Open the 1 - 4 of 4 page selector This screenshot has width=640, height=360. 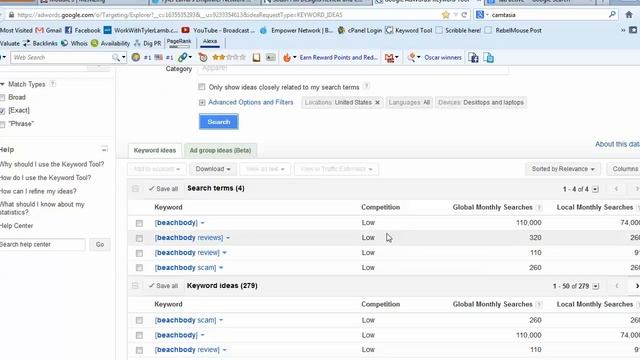point(596,189)
